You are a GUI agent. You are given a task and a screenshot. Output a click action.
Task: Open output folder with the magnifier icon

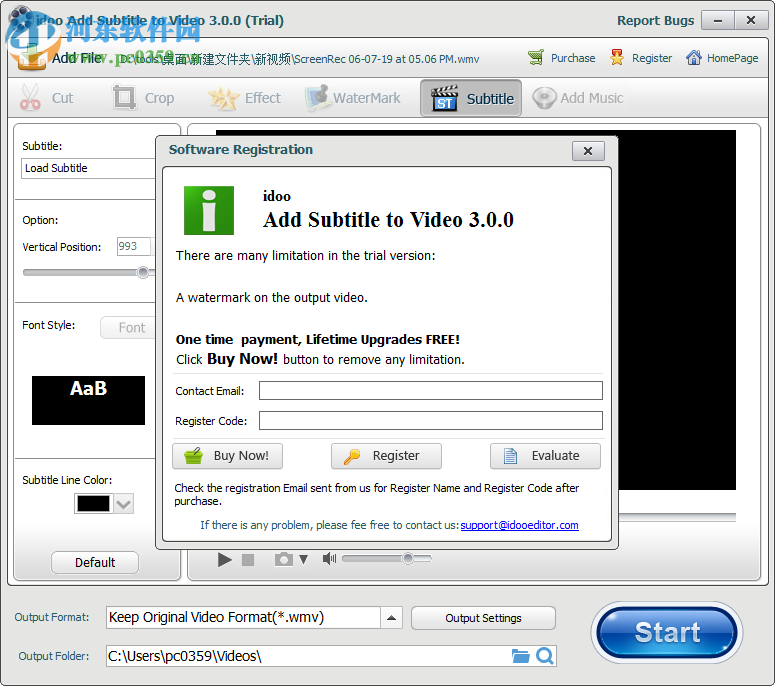[545, 656]
